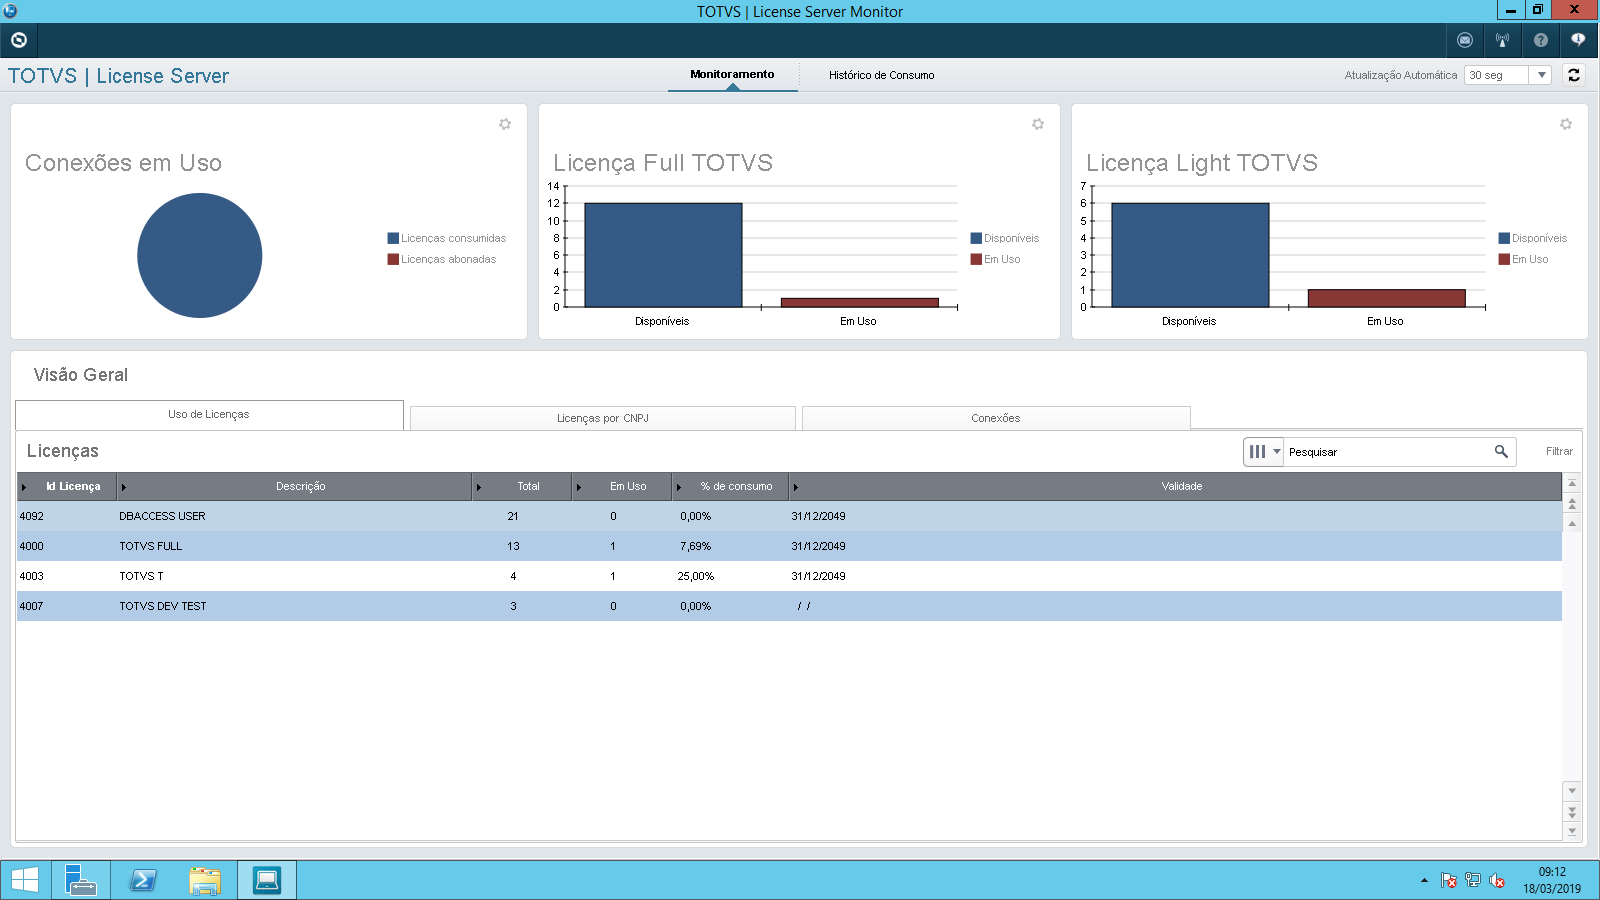Click the blue Conexões em Uso pie chart
The height and width of the screenshot is (900, 1600).
tap(200, 255)
